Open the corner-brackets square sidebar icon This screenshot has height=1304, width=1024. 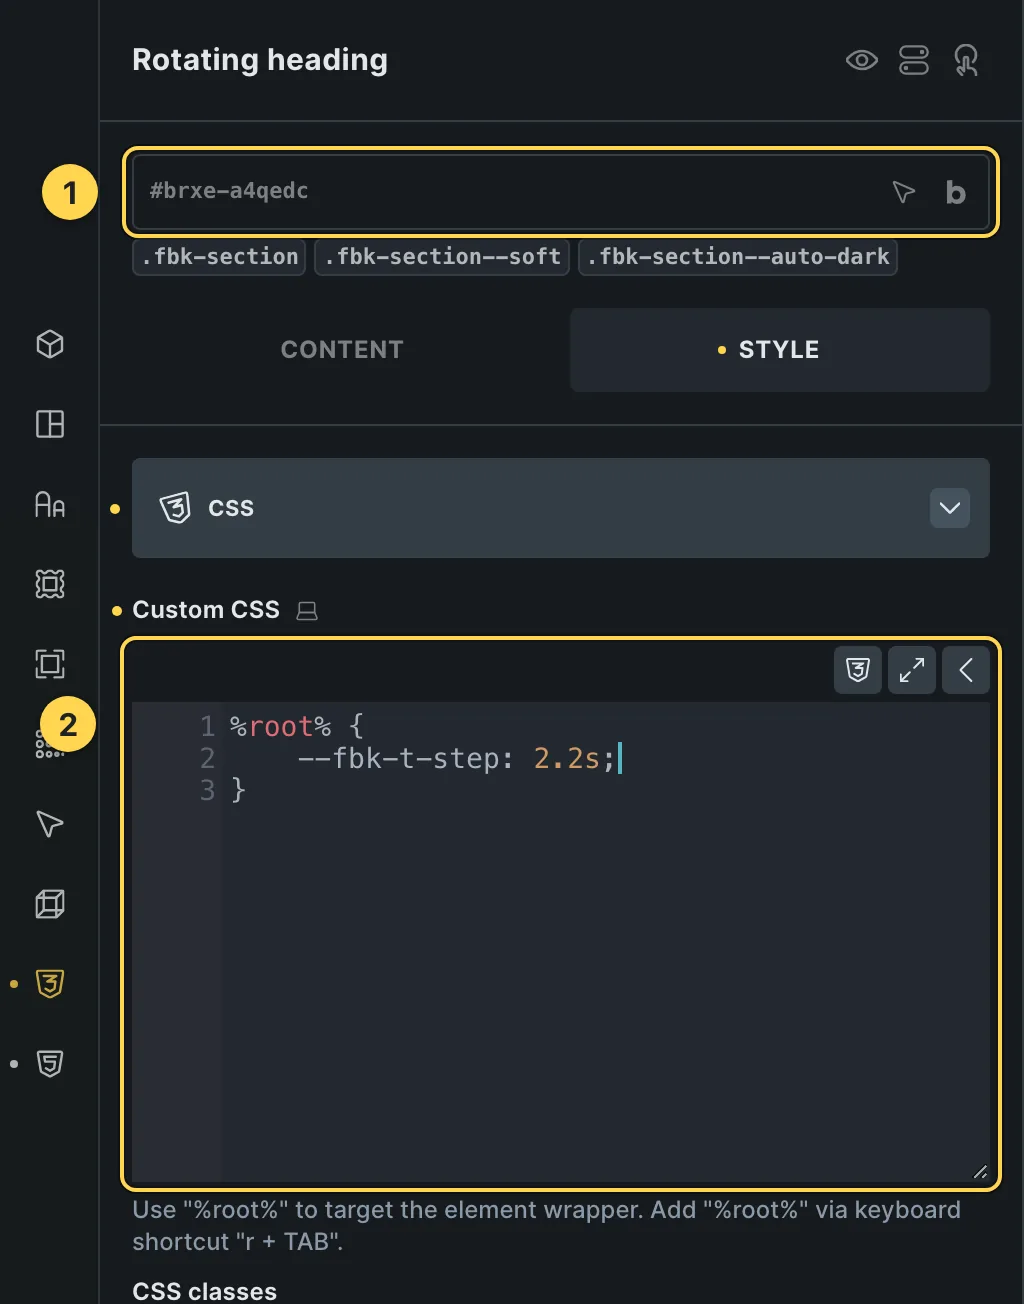[50, 664]
